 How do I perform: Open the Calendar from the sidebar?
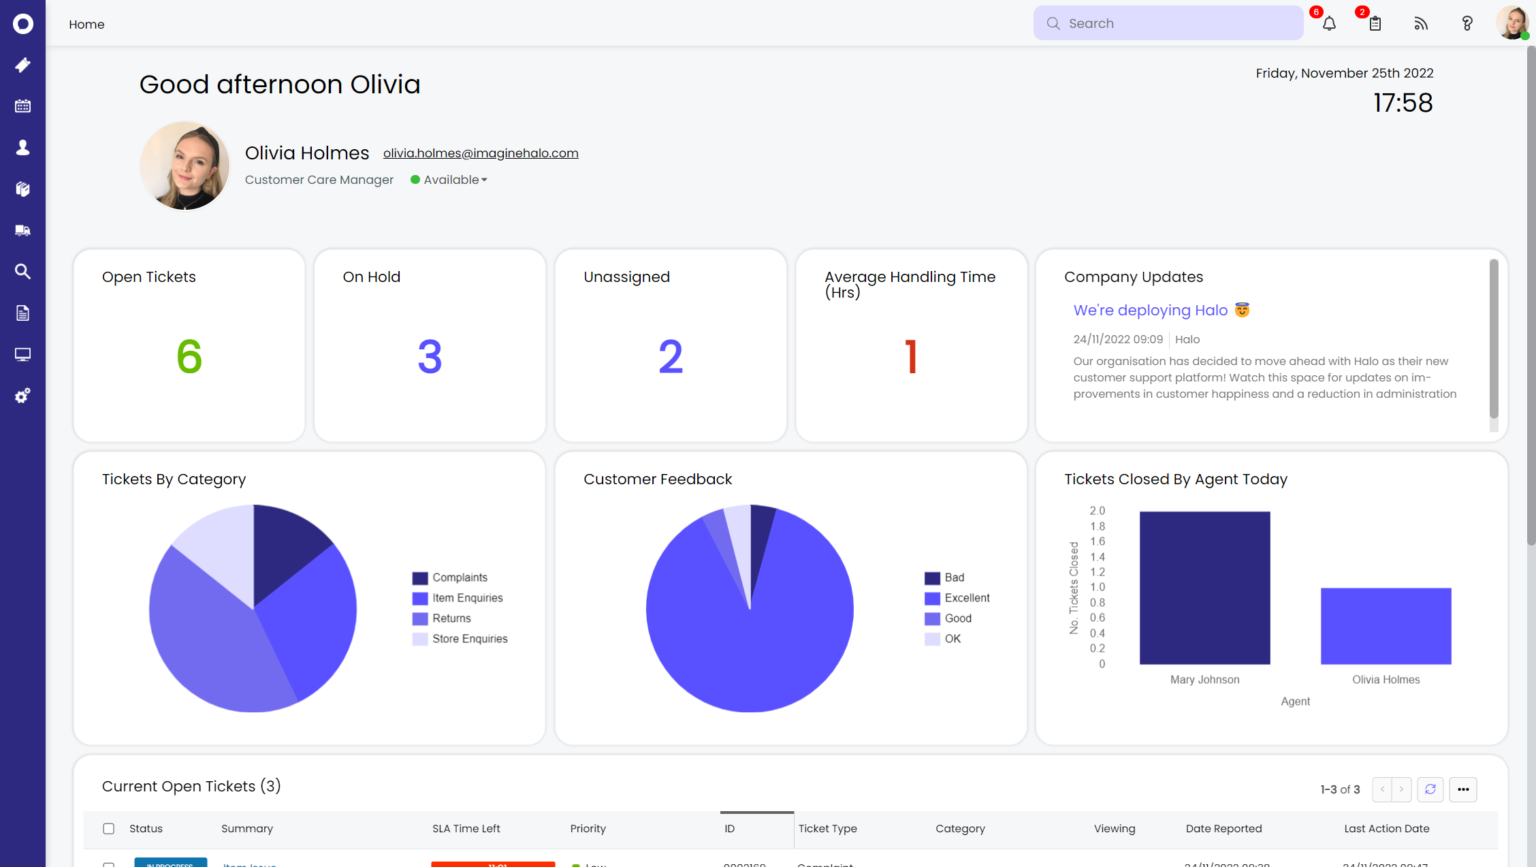click(x=23, y=106)
